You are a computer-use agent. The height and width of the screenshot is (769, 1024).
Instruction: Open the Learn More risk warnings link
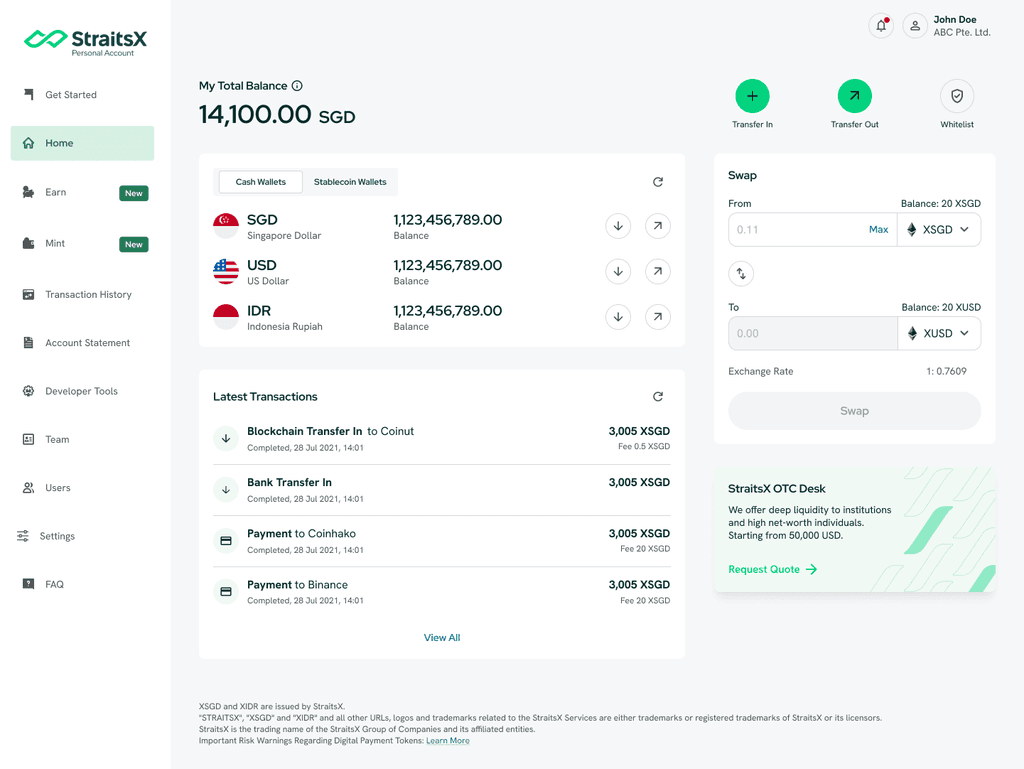click(x=448, y=741)
